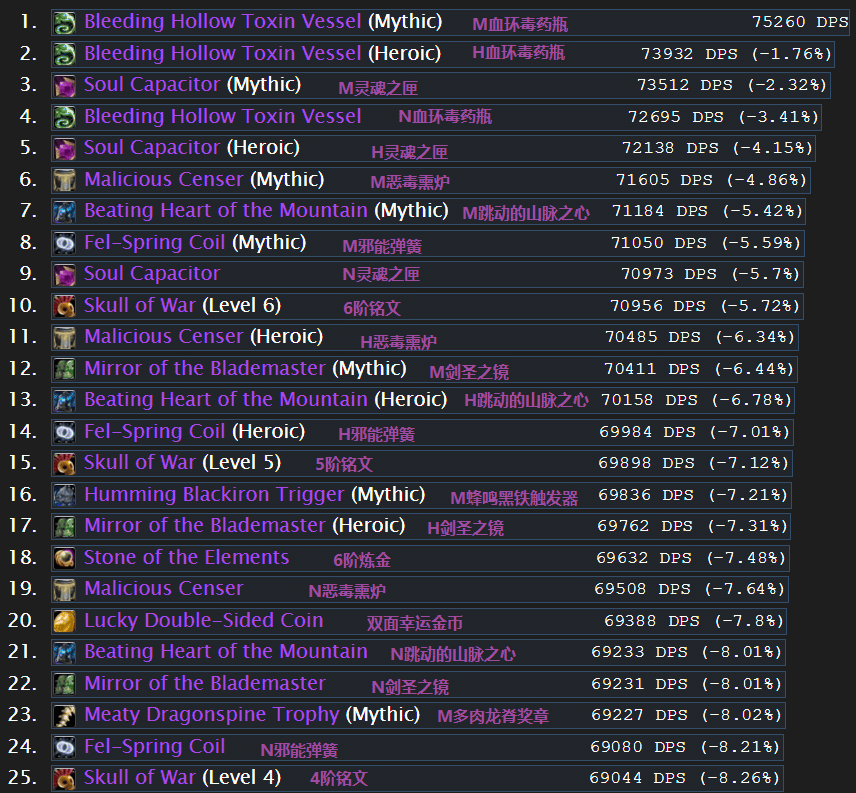Screen dimensions: 856x793
Task: Open Malicious Censer (Mythic) item link
Action: click(204, 180)
